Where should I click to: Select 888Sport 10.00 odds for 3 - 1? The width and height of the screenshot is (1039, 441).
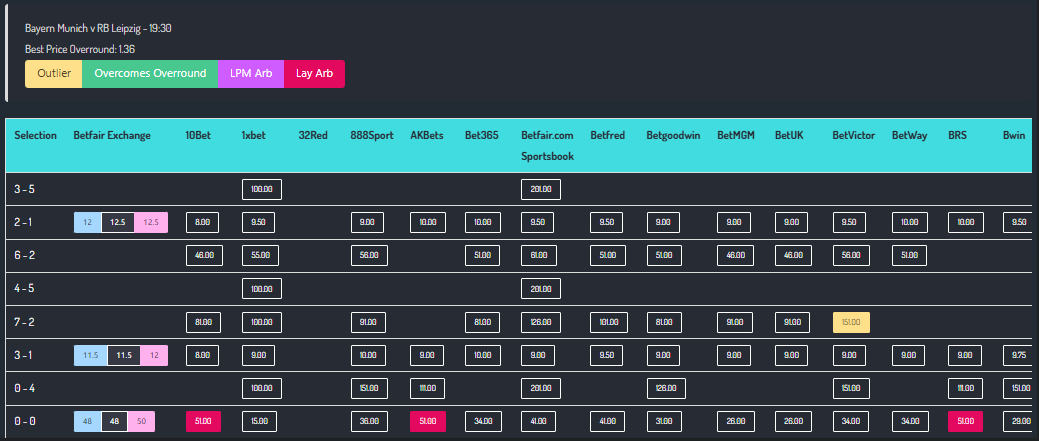tap(368, 356)
